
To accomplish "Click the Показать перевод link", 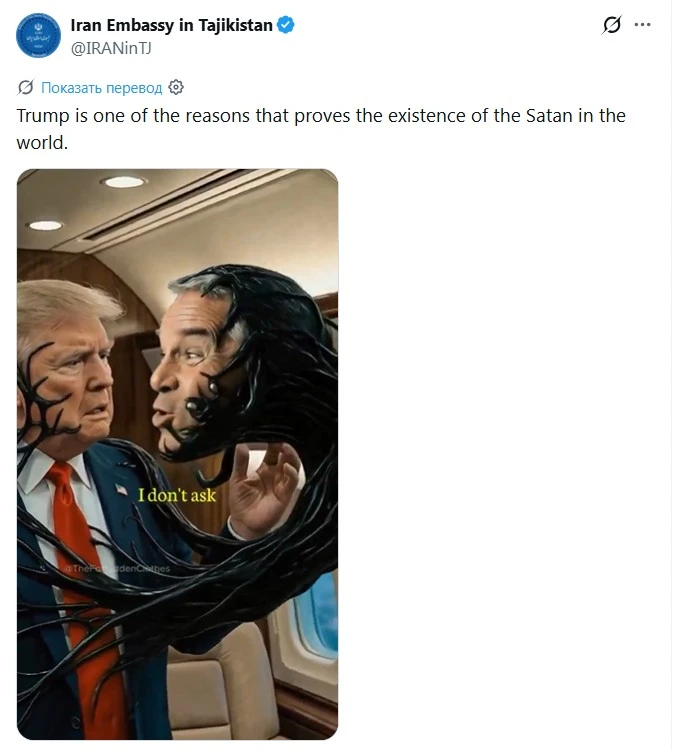I will 101,88.
